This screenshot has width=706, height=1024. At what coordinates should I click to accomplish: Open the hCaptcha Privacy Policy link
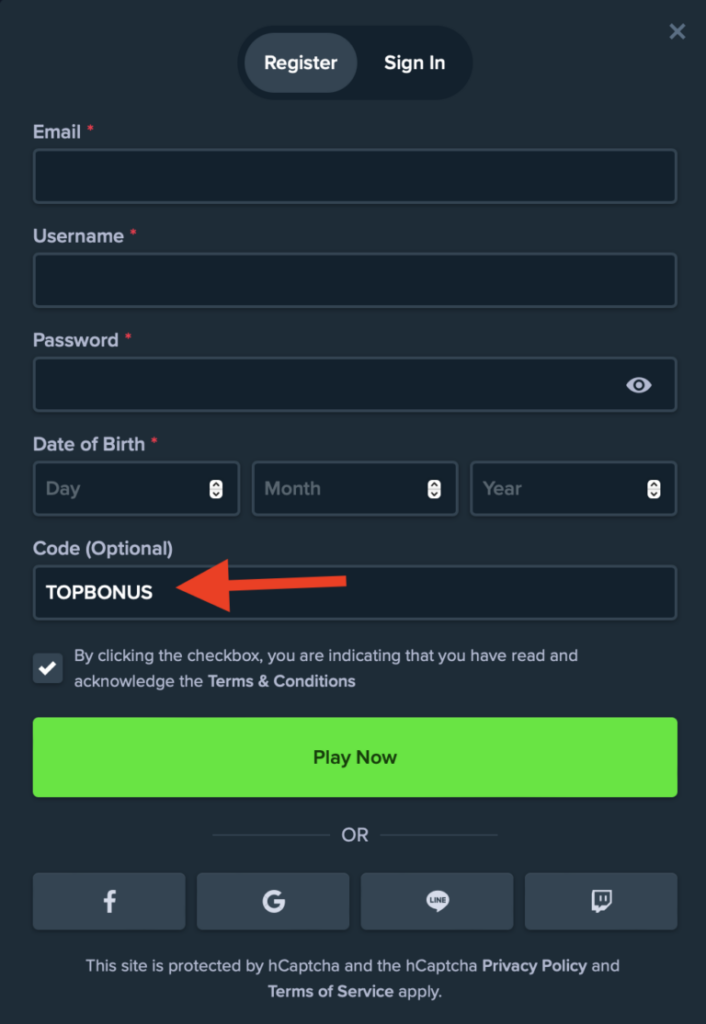click(534, 966)
